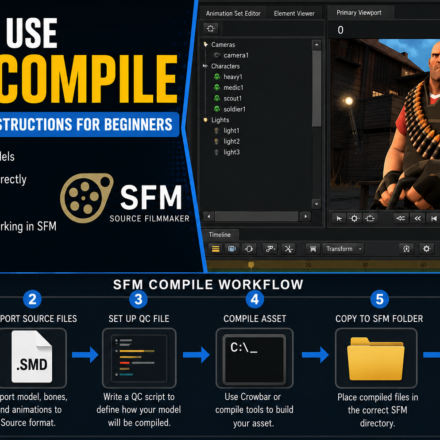Image resolution: width=440 pixels, height=440 pixels.
Task: Click the .SMD file thumbnail
Action: coord(32,357)
